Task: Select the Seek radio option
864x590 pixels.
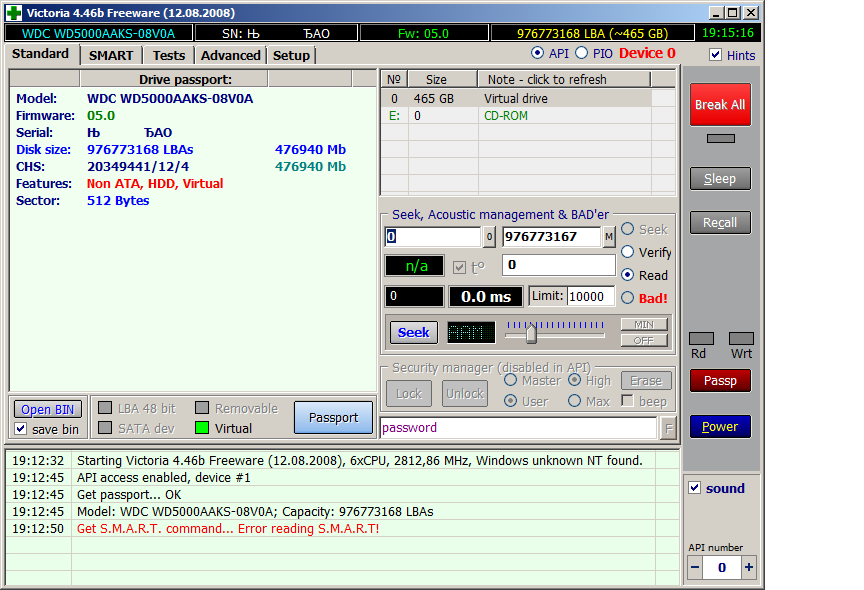Action: pyautogui.click(x=627, y=229)
